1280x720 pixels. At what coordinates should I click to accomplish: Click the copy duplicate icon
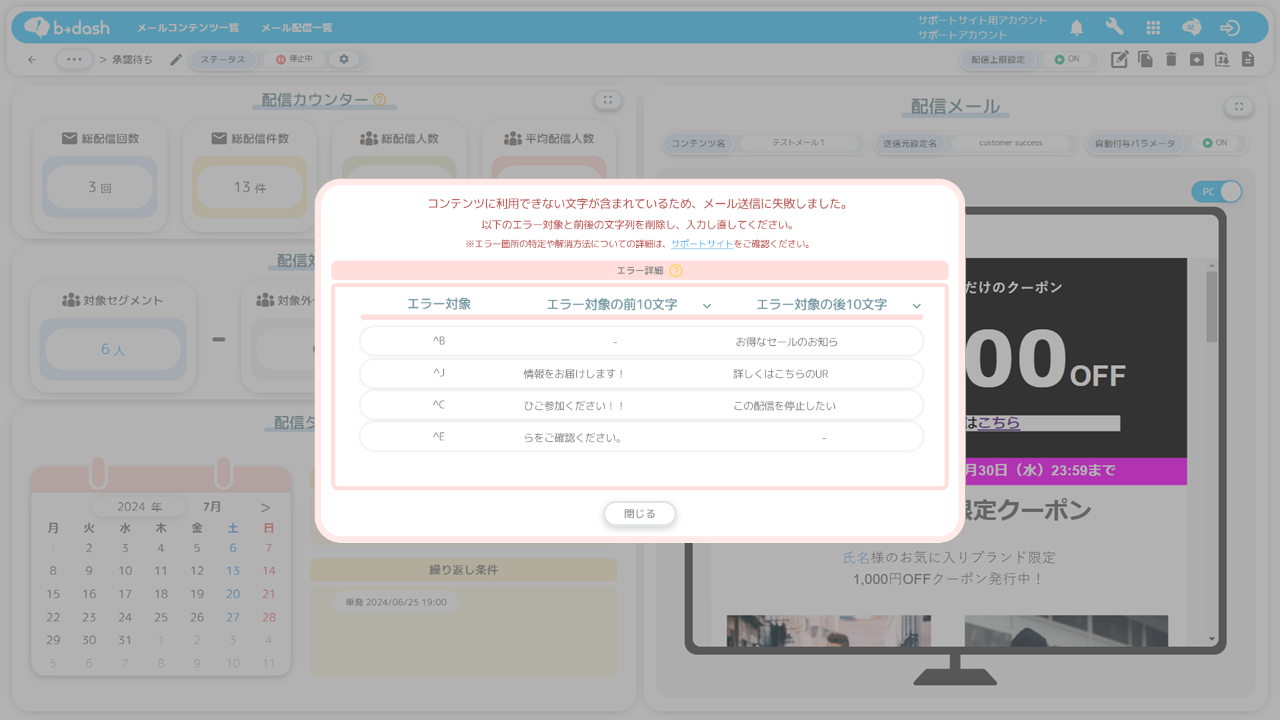click(x=1145, y=60)
